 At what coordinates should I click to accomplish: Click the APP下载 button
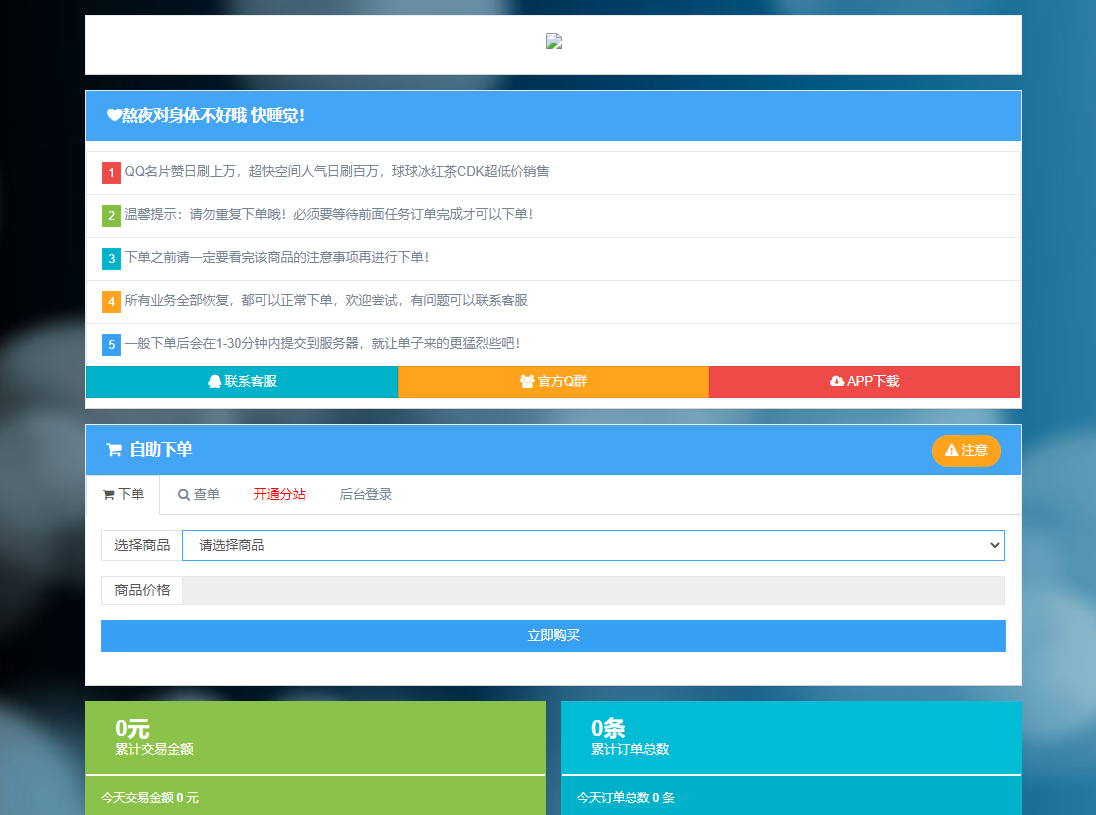pyautogui.click(x=864, y=382)
